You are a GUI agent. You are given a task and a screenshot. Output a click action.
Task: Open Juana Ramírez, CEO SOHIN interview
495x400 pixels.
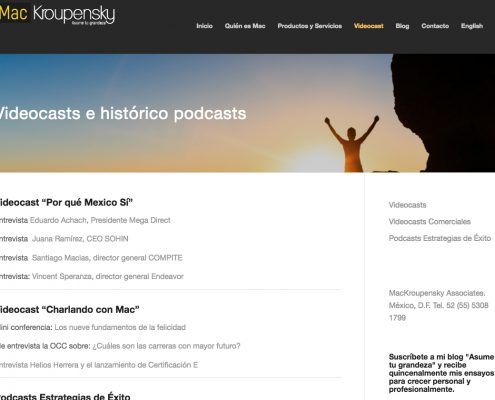pos(80,239)
